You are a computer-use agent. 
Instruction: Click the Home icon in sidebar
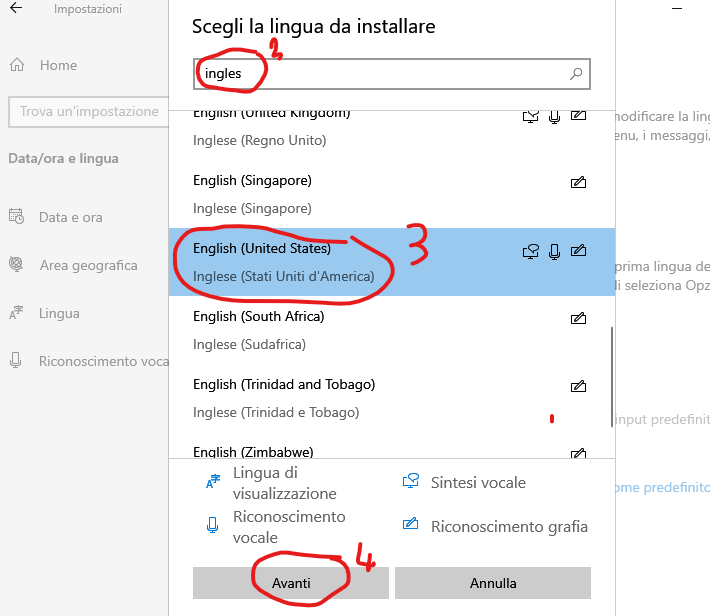[x=17, y=65]
